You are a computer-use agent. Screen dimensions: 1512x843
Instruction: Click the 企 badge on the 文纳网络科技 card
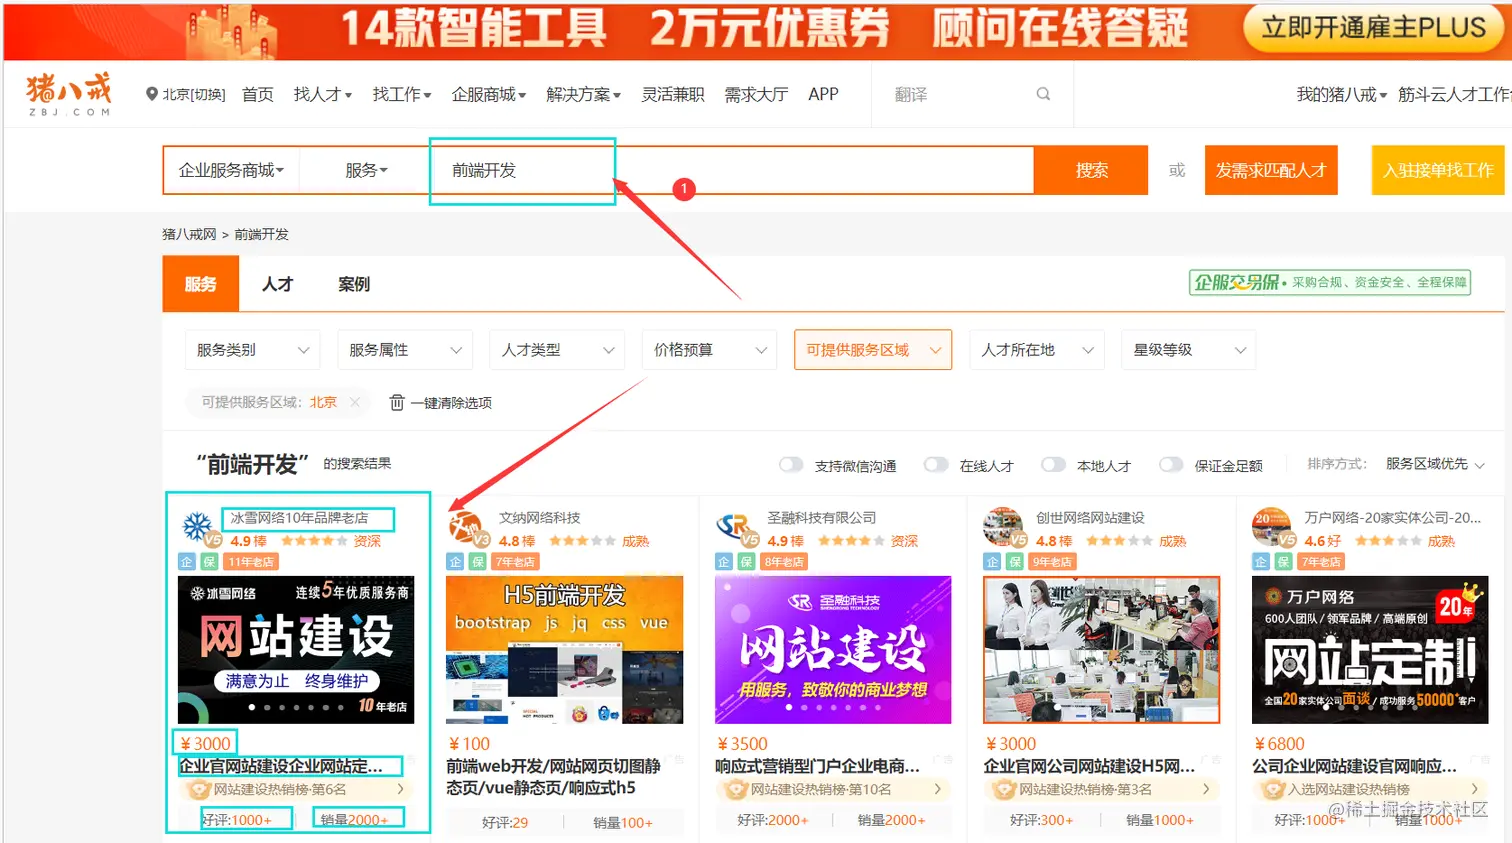pos(455,562)
